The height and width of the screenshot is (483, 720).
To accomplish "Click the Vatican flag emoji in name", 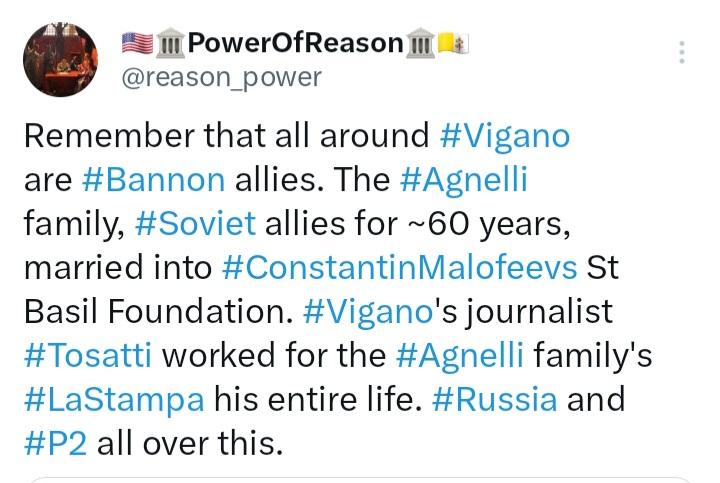I will [456, 43].
